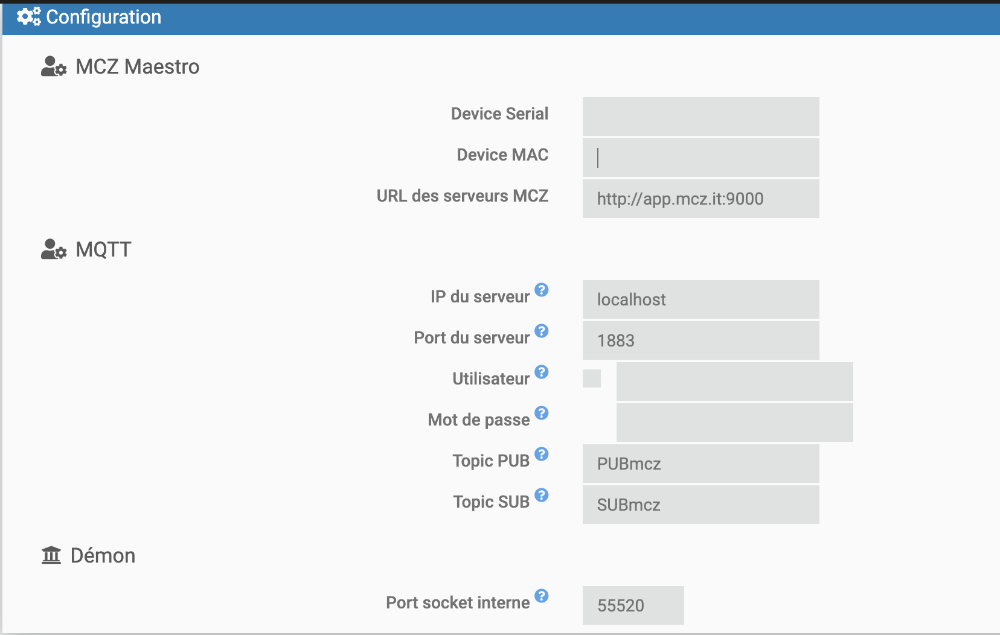The image size is (1000, 635).
Task: Show help for Port du serveur
Action: click(541, 331)
